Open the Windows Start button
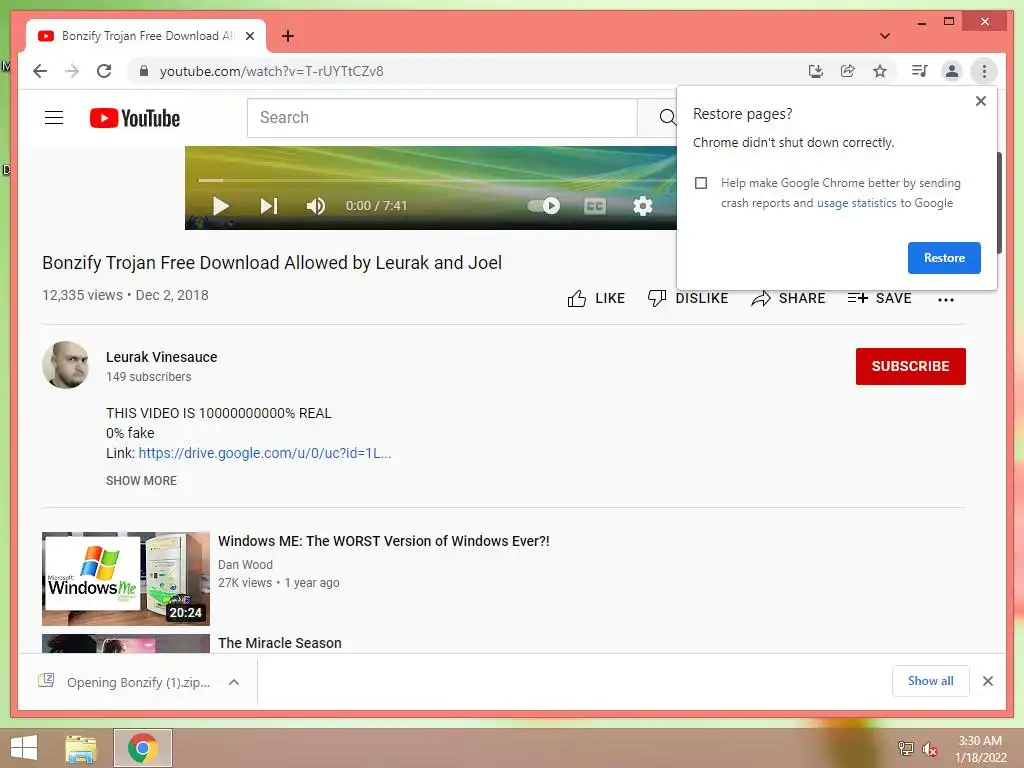Image resolution: width=1024 pixels, height=768 pixels. point(24,748)
